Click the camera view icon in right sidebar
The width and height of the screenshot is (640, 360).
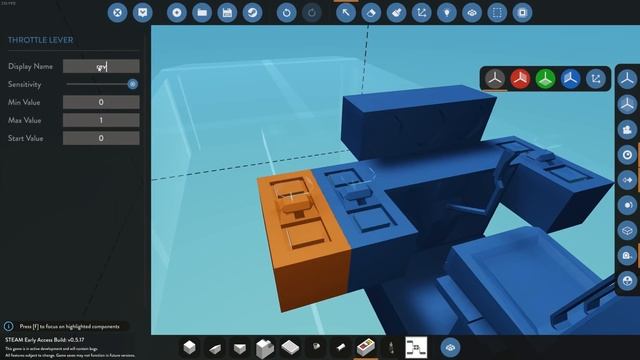[x=627, y=130]
